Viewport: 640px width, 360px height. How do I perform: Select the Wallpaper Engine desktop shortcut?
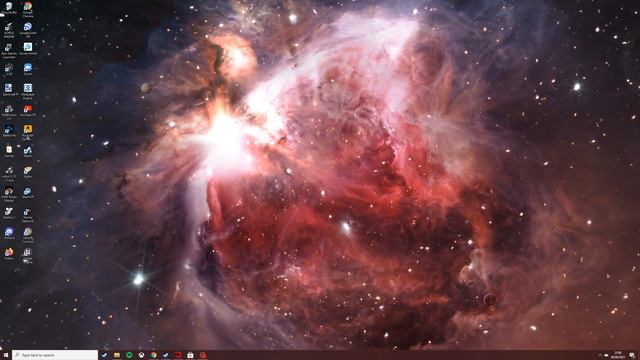28,91
